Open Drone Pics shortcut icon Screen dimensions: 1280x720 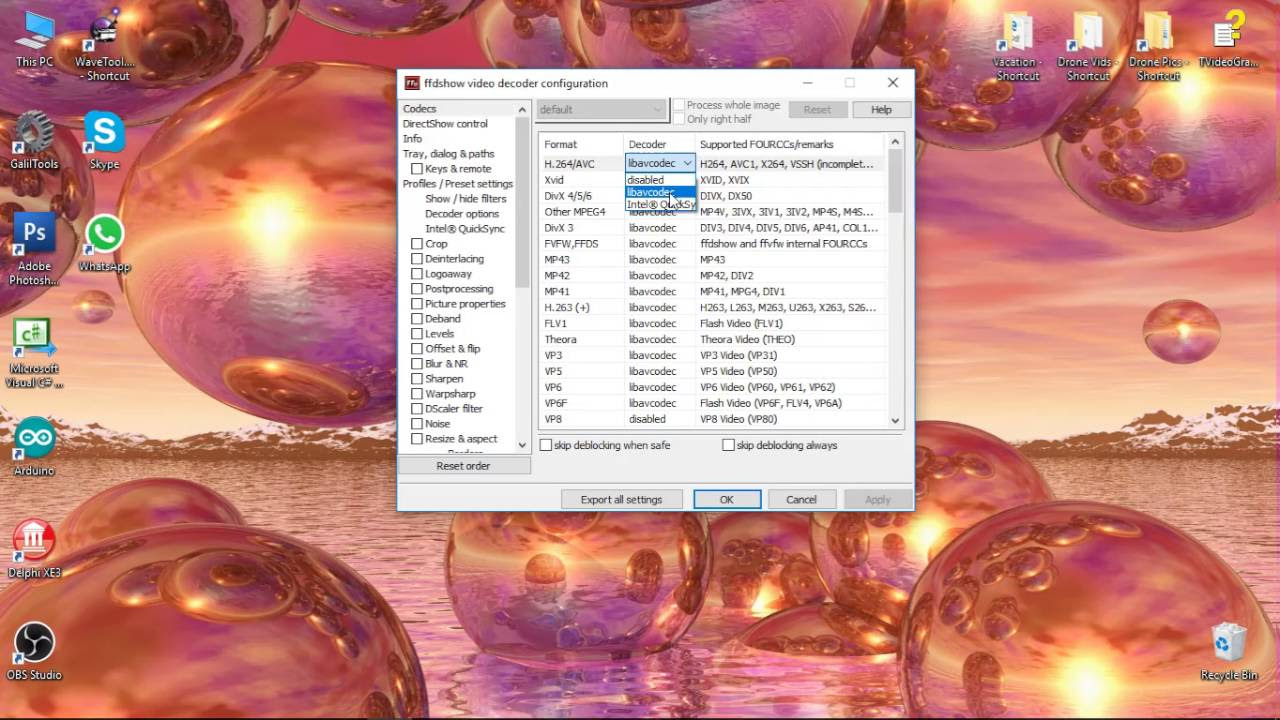(1158, 48)
